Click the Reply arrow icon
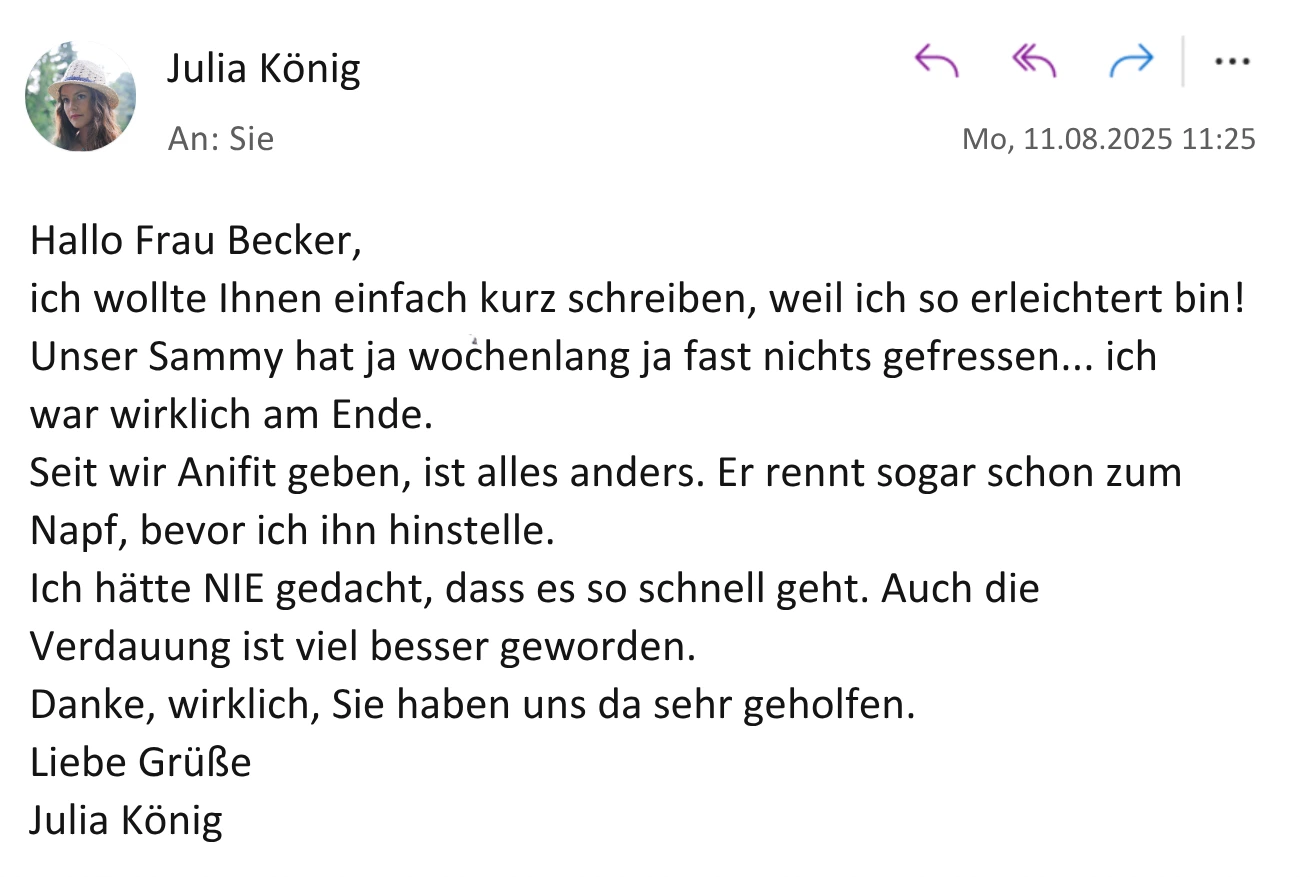The image size is (1311, 877). pos(937,62)
